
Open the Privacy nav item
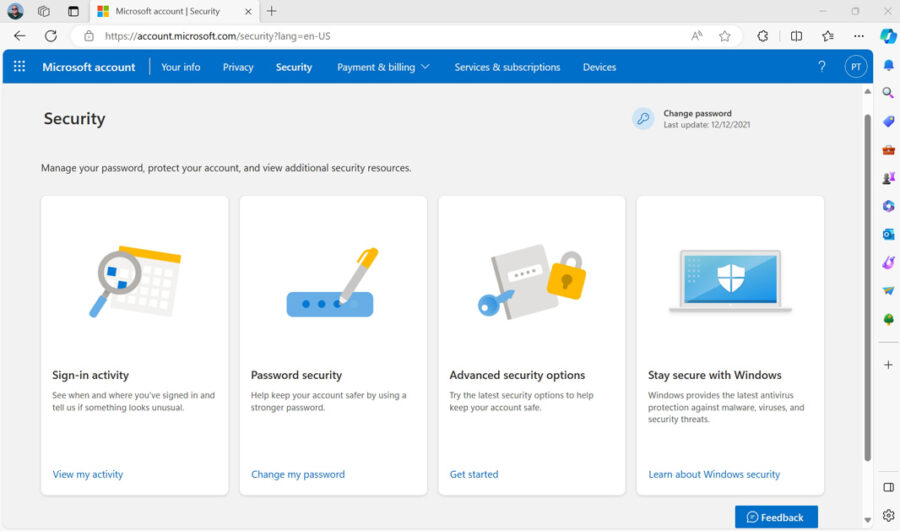pyautogui.click(x=238, y=67)
